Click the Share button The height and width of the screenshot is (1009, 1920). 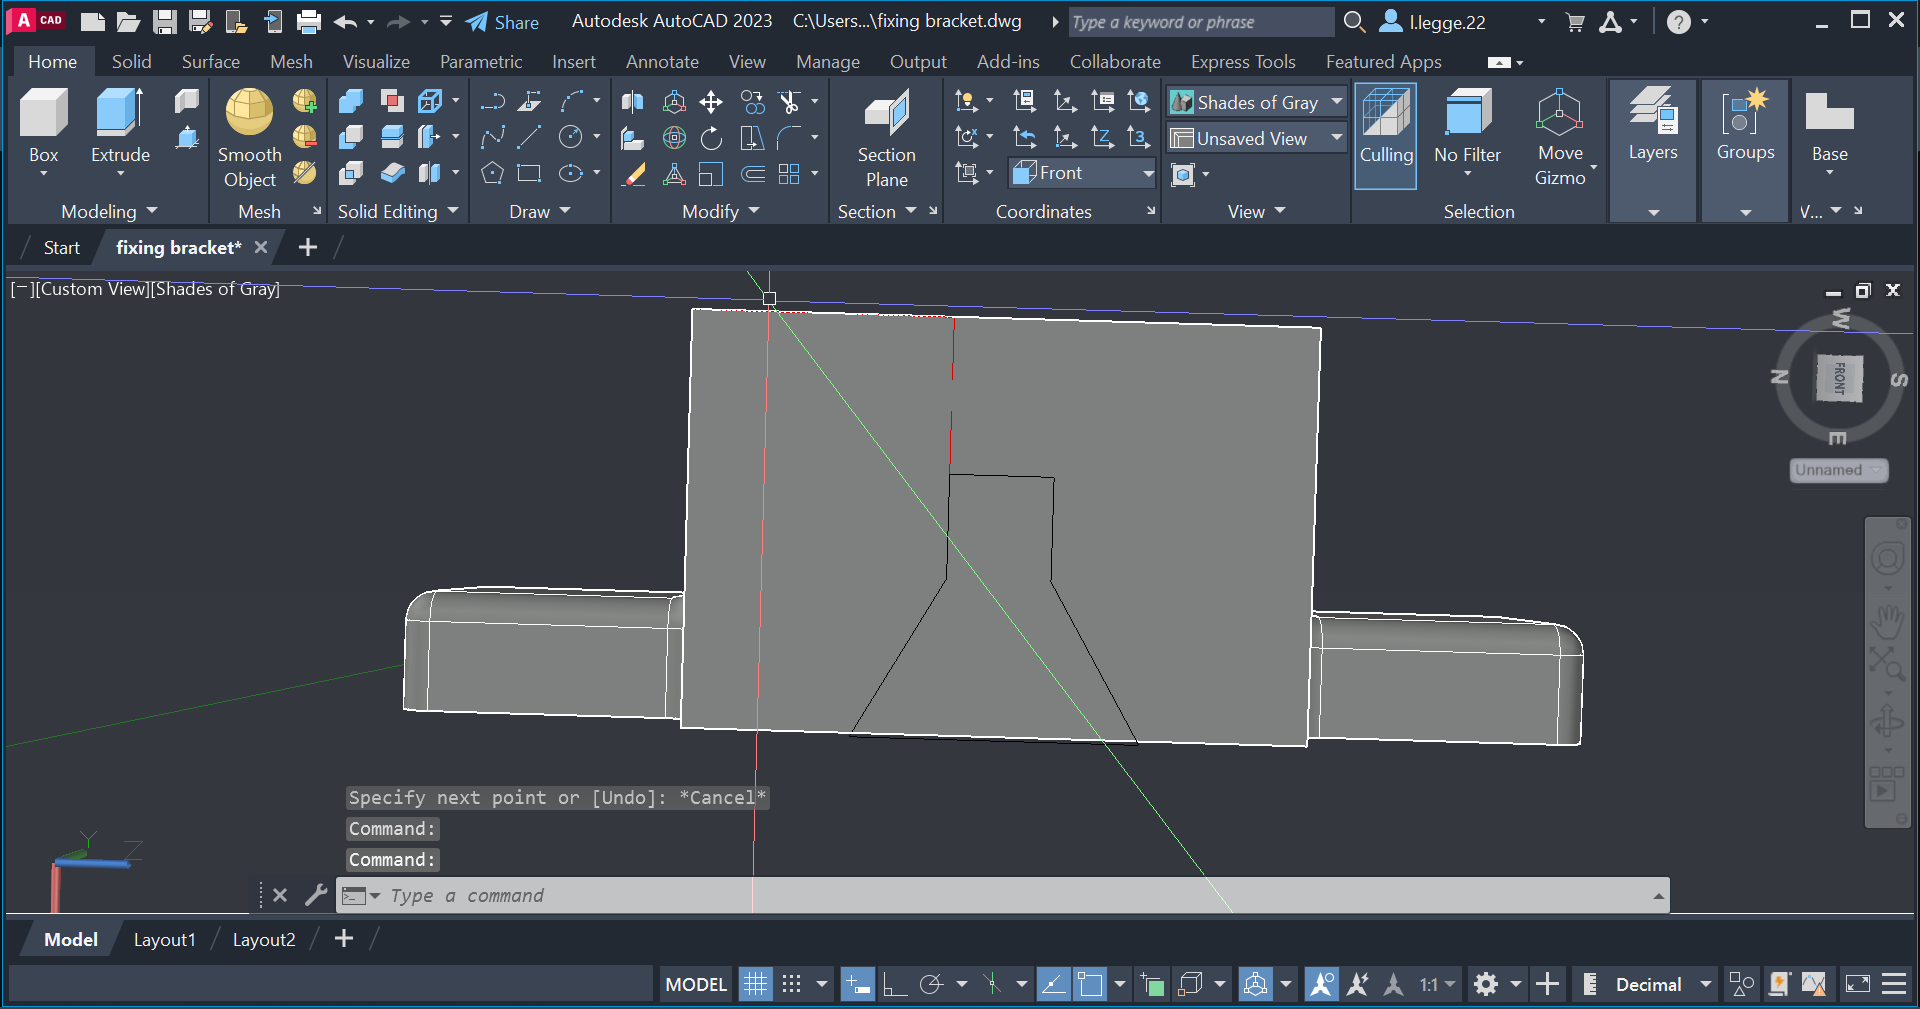click(503, 22)
